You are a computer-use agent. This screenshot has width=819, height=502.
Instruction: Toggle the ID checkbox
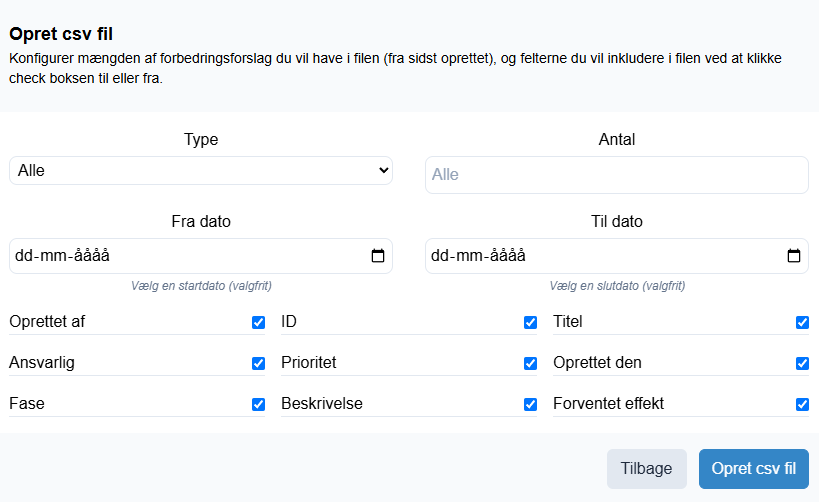530,322
